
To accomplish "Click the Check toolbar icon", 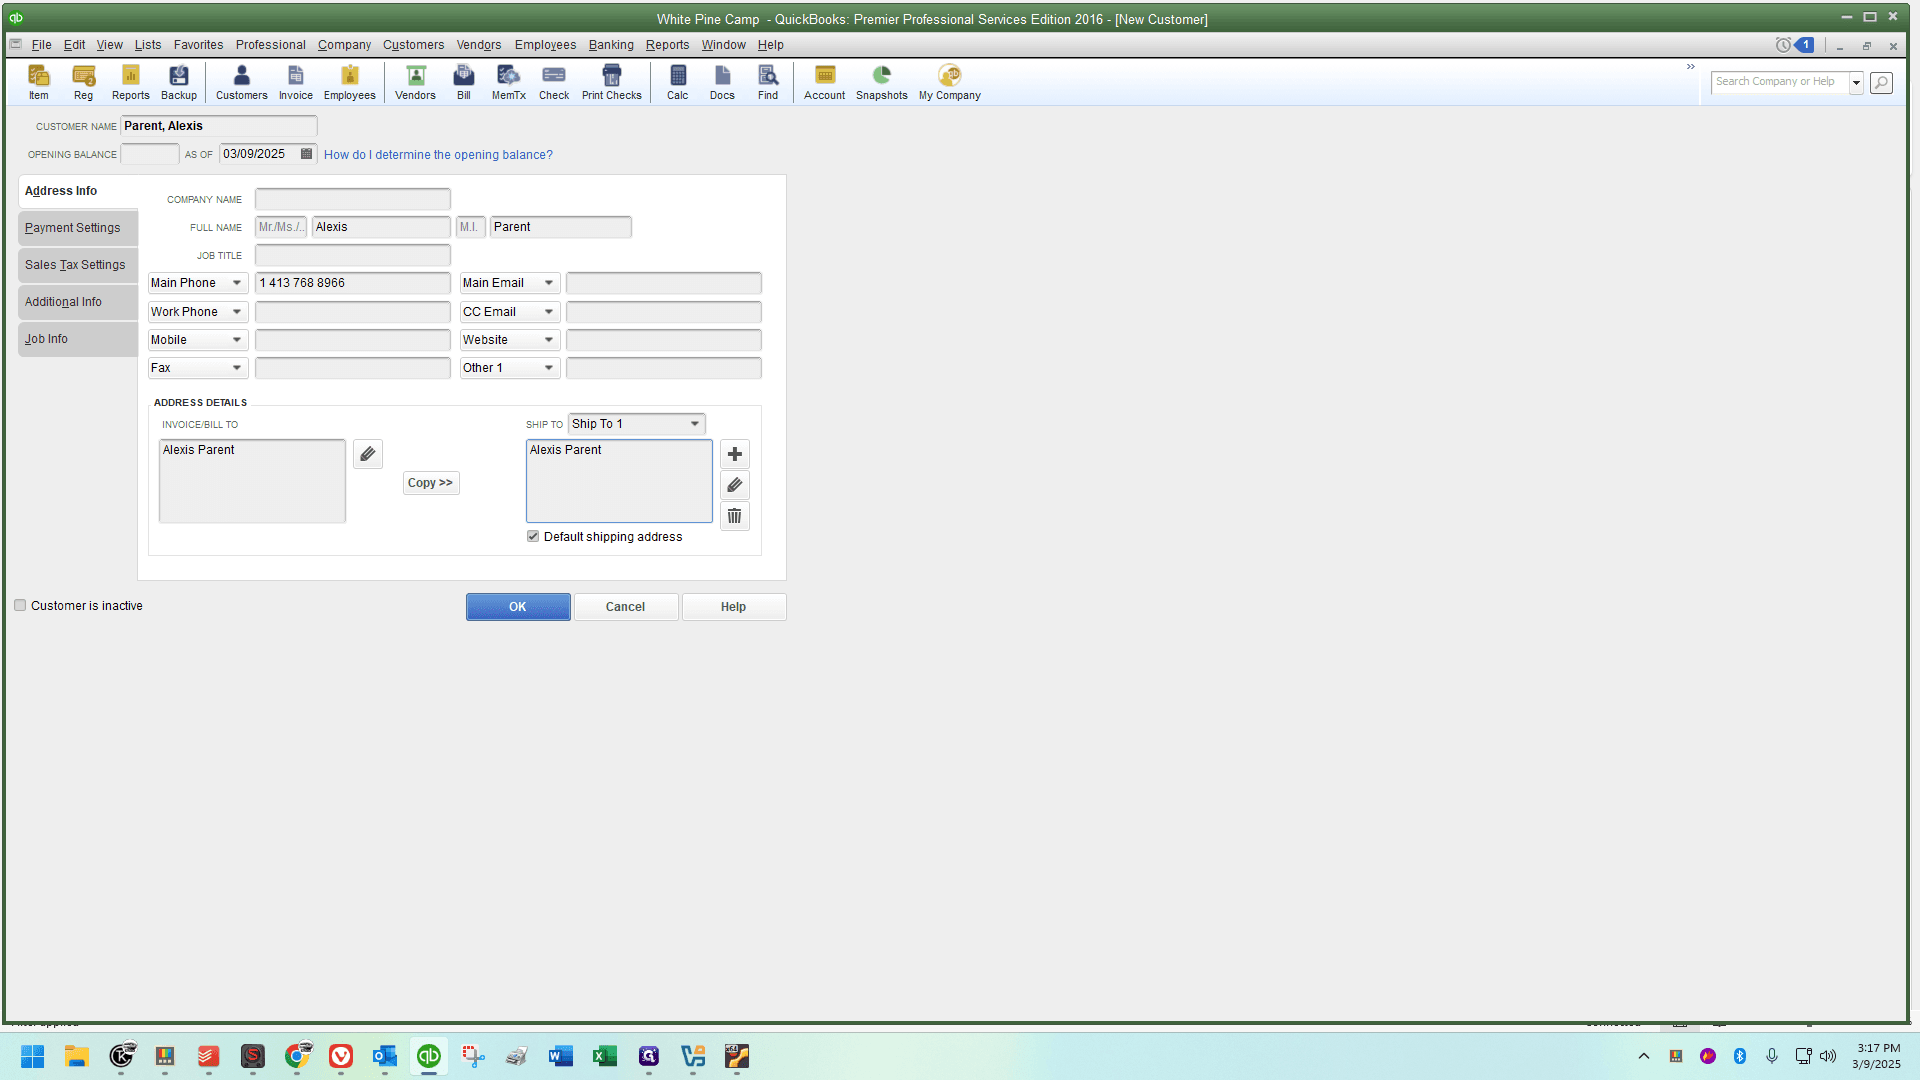I will [x=554, y=82].
